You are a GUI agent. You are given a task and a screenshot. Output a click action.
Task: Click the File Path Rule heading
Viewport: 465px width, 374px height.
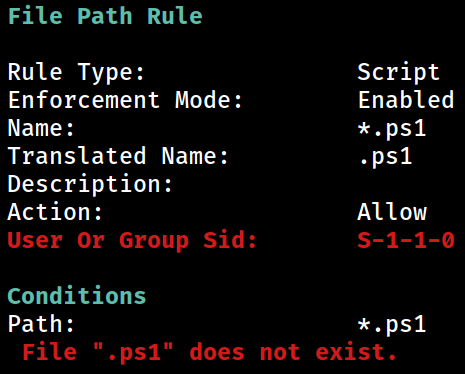point(105,16)
